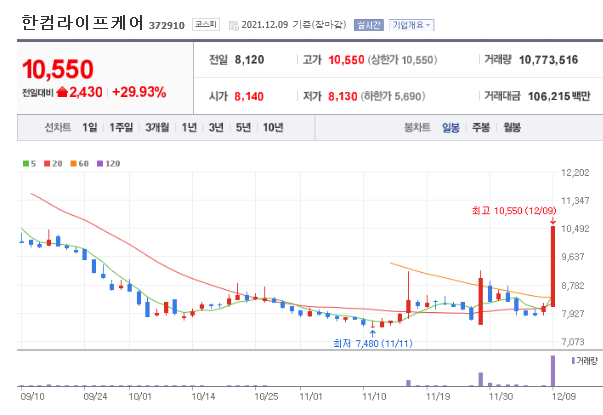Click the stock name 한컴라이프케어

click(82, 23)
